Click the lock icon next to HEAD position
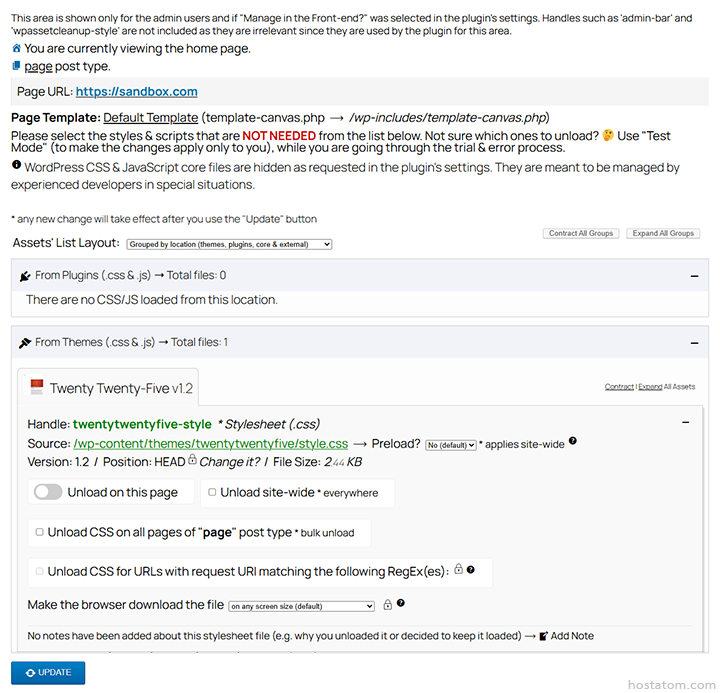This screenshot has width=720, height=693. (192, 461)
